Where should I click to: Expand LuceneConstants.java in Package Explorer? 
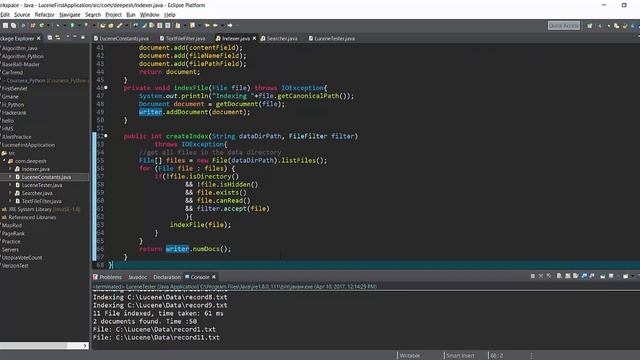click(11, 177)
